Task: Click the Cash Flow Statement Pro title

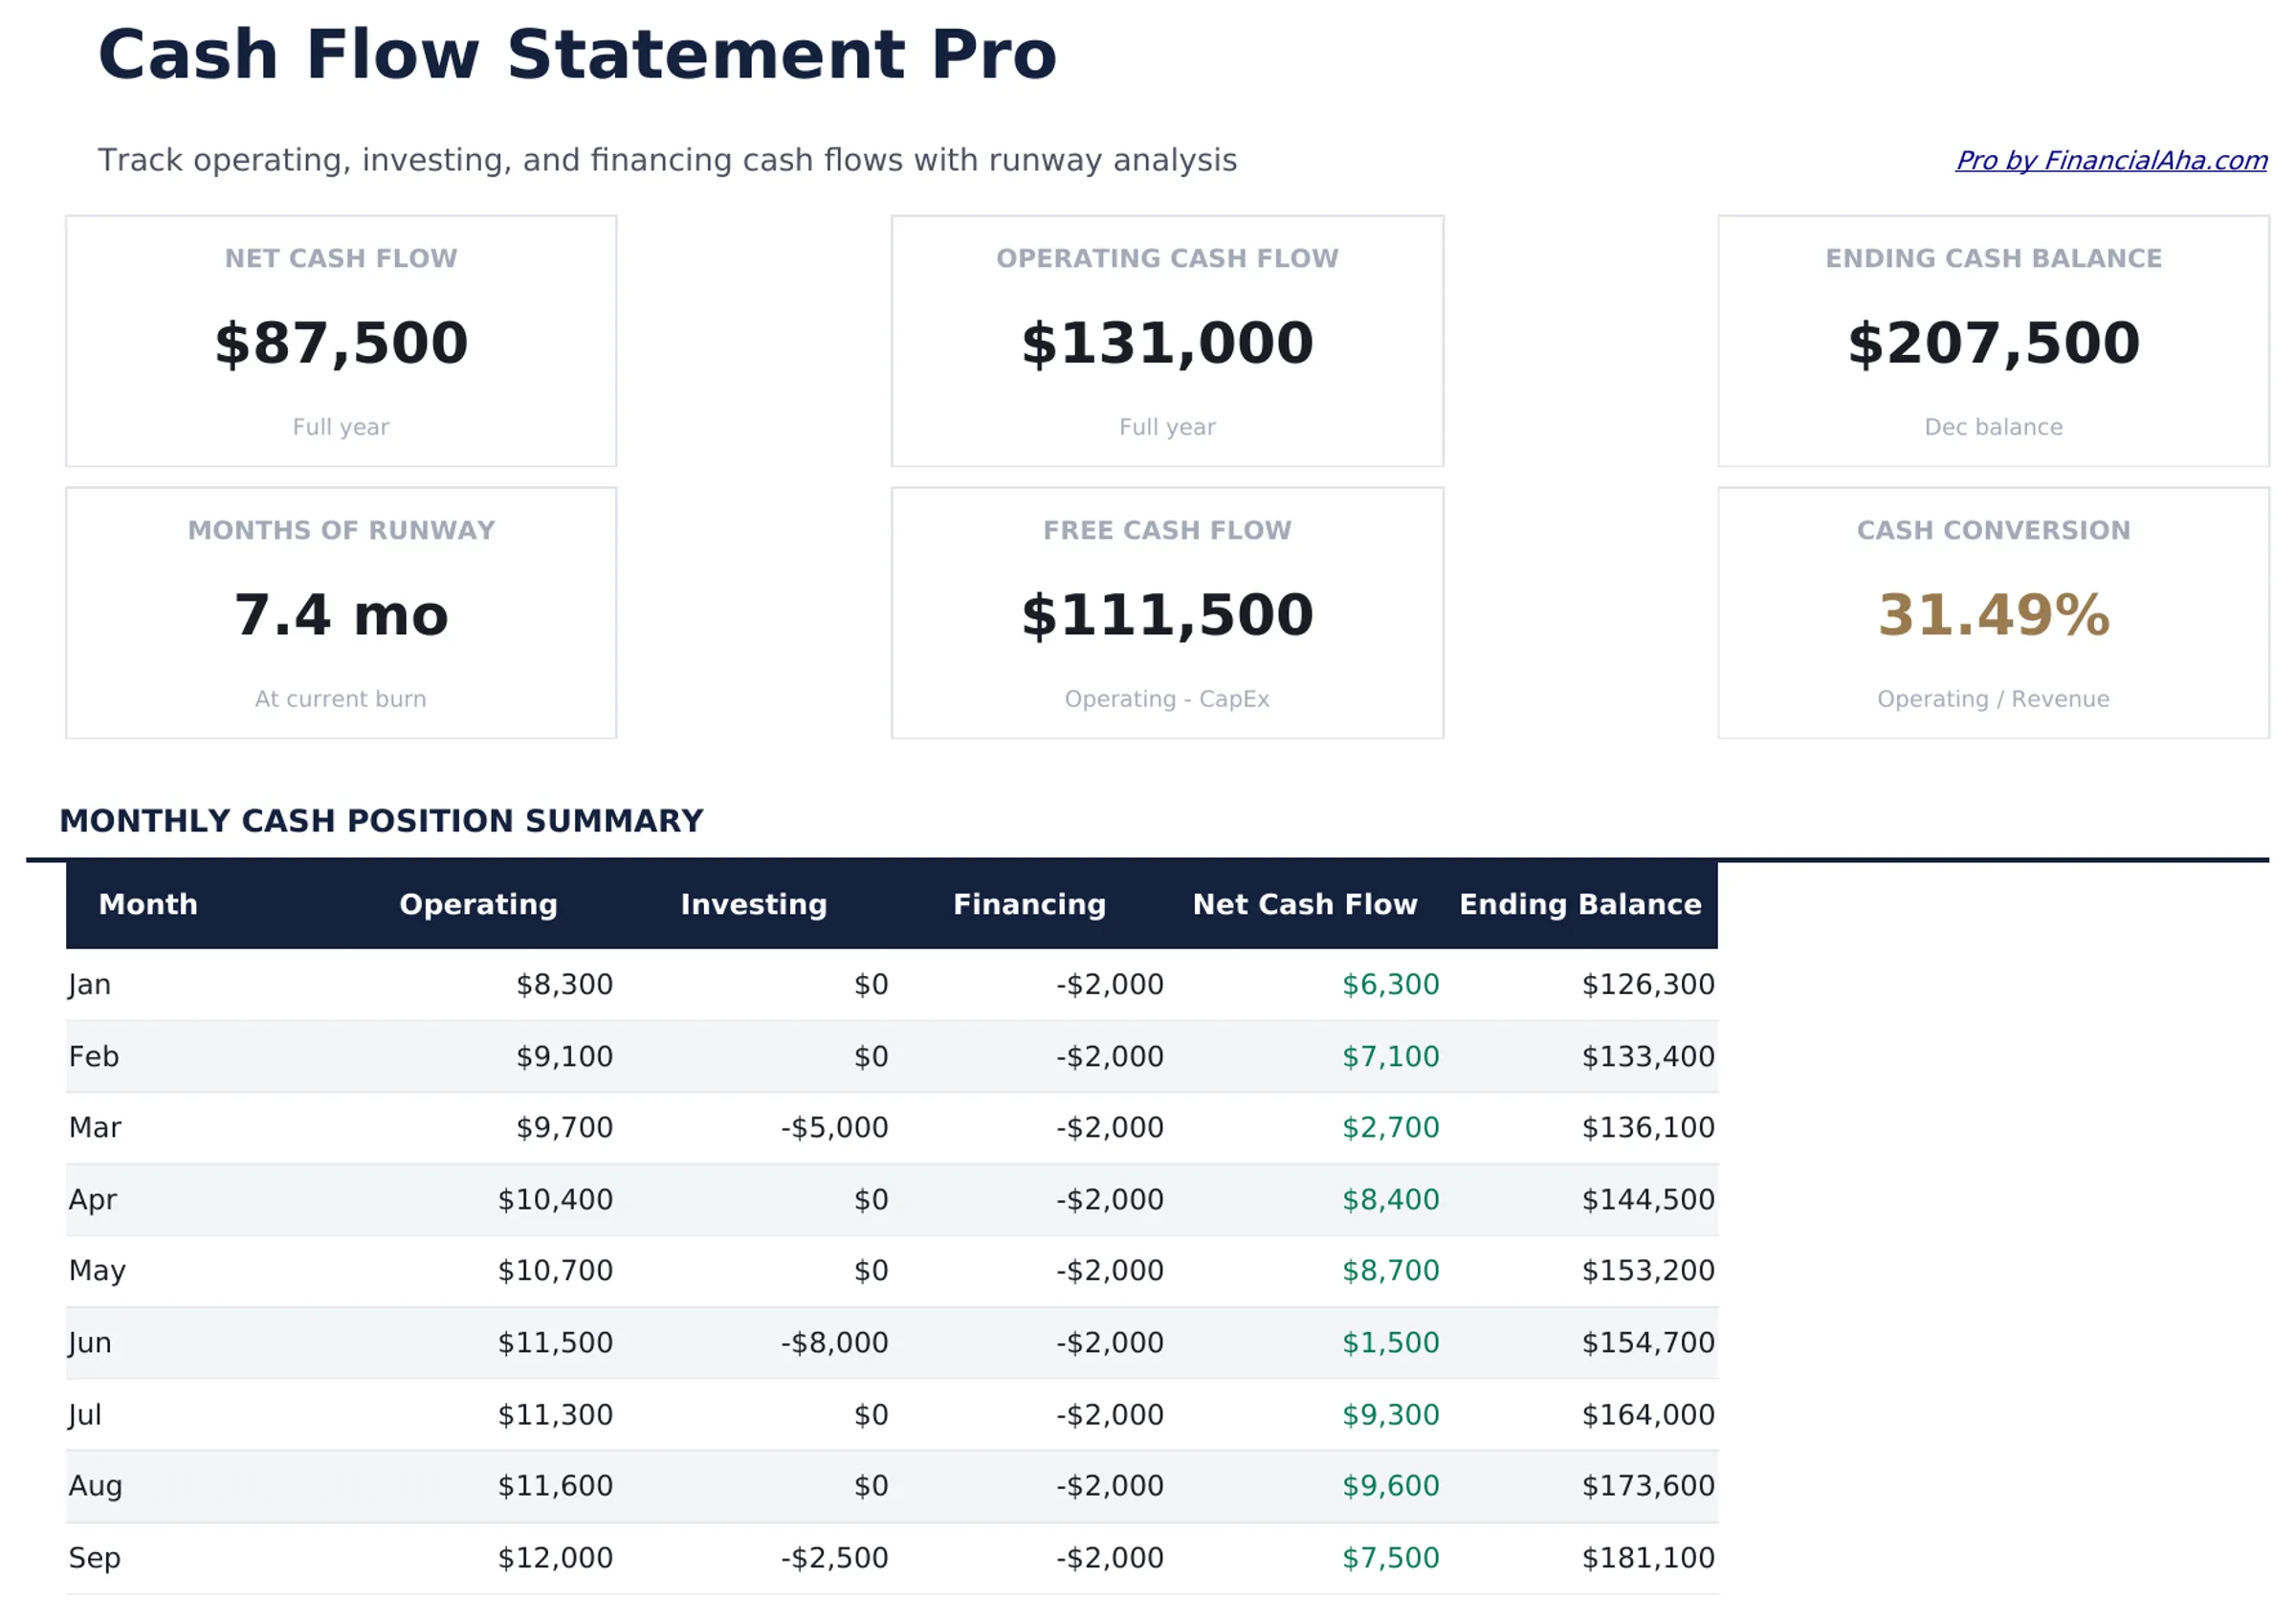Action: pyautogui.click(x=575, y=55)
